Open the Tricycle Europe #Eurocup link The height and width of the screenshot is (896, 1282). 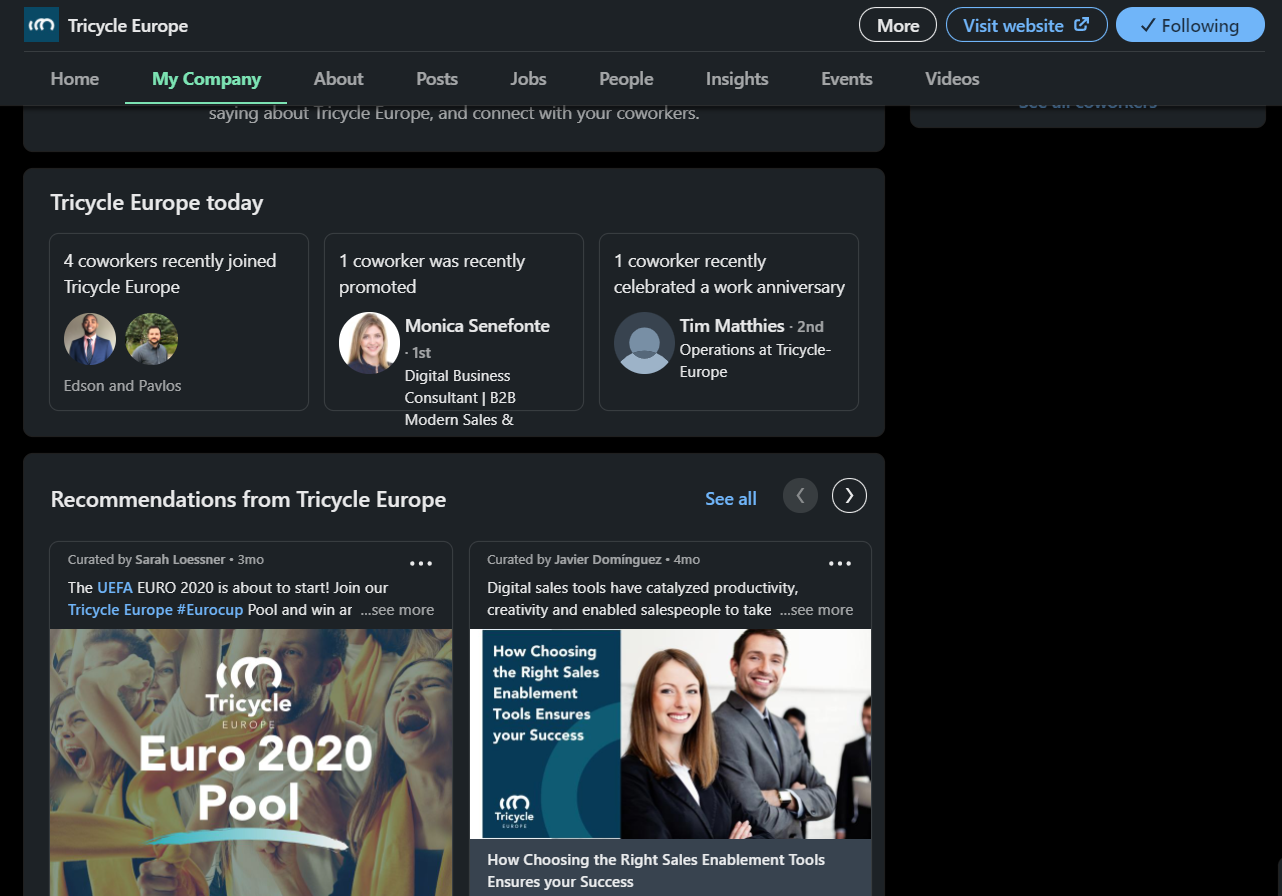[154, 609]
